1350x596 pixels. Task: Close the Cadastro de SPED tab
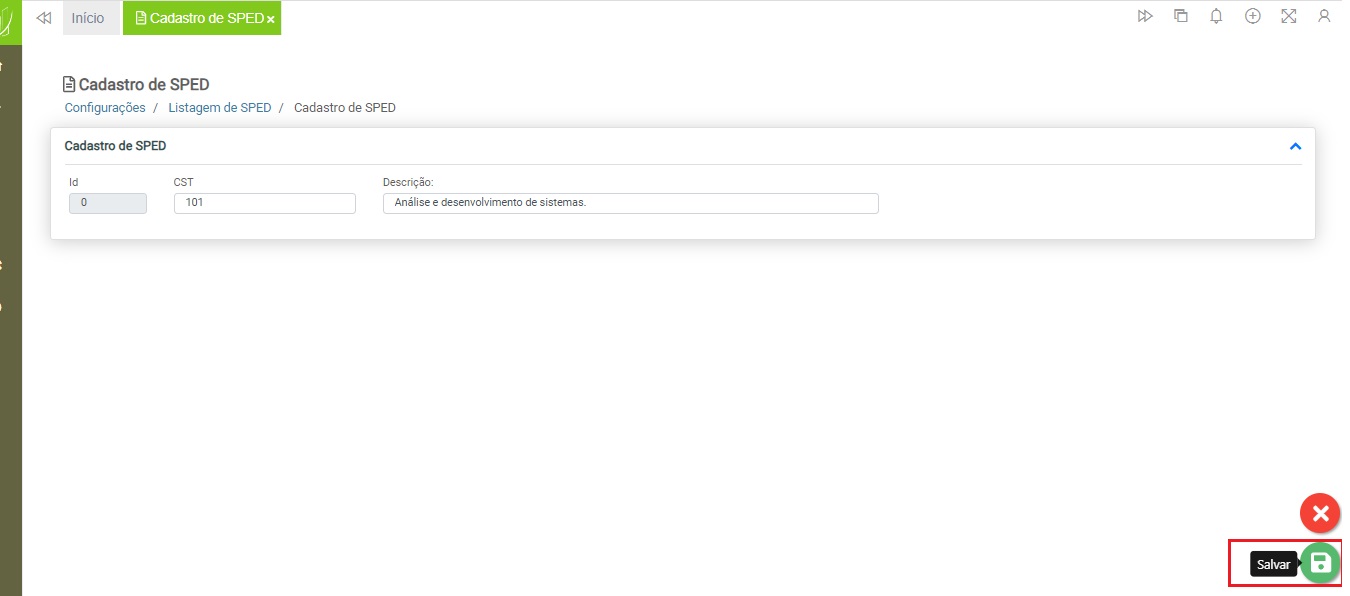(x=271, y=19)
